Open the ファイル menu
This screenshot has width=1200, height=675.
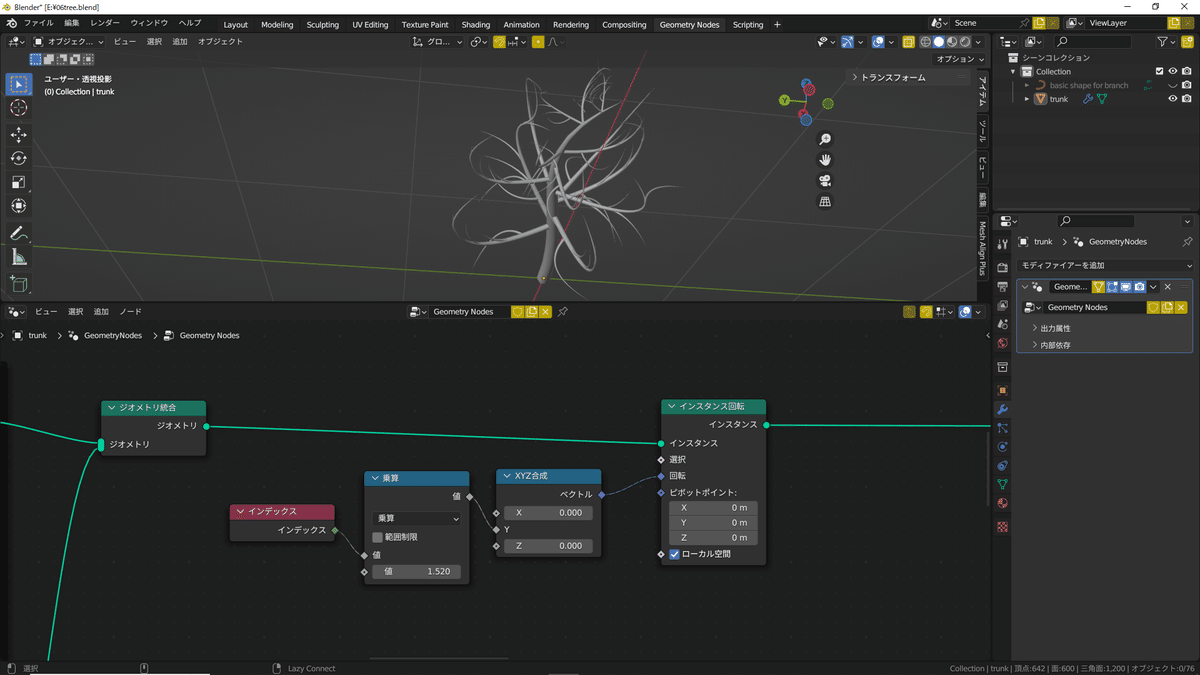tap(39, 23)
